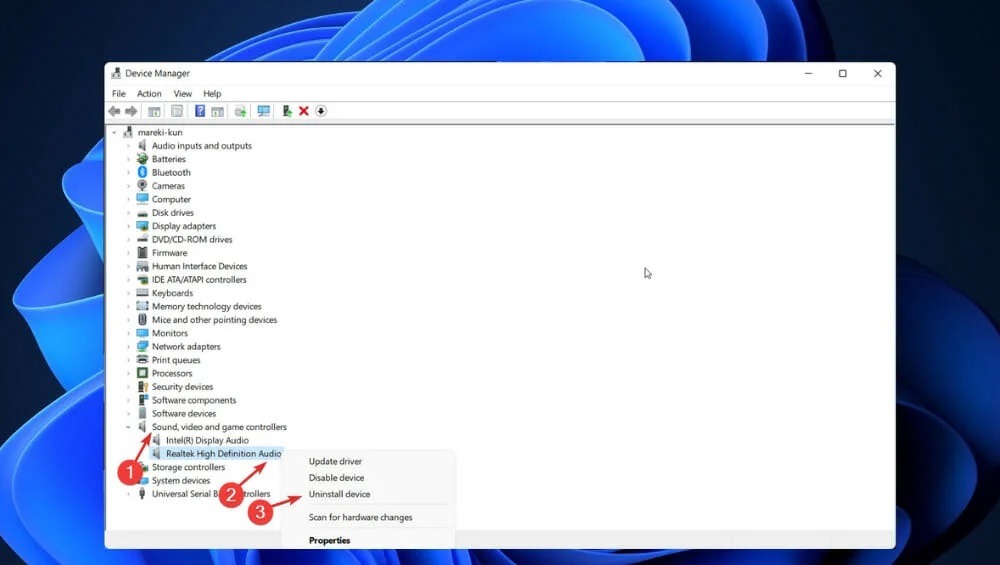The width and height of the screenshot is (1000, 565).
Task: Expand the Audio inputs and outputs category
Action: coord(128,146)
